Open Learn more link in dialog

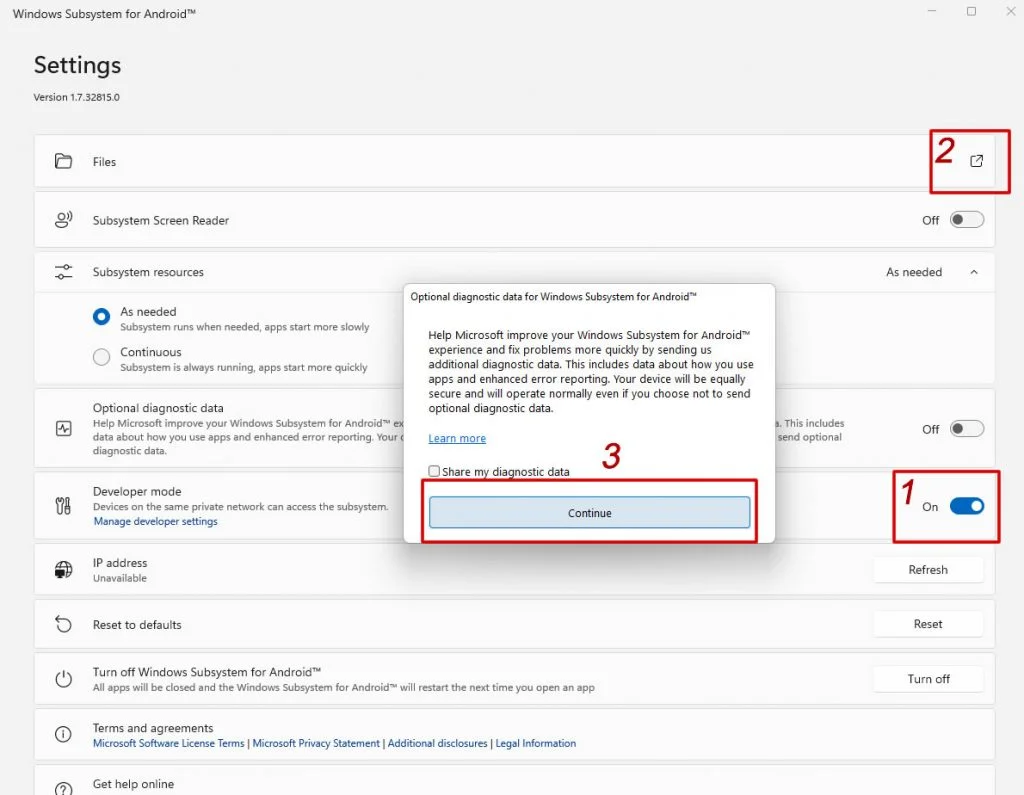[457, 438]
